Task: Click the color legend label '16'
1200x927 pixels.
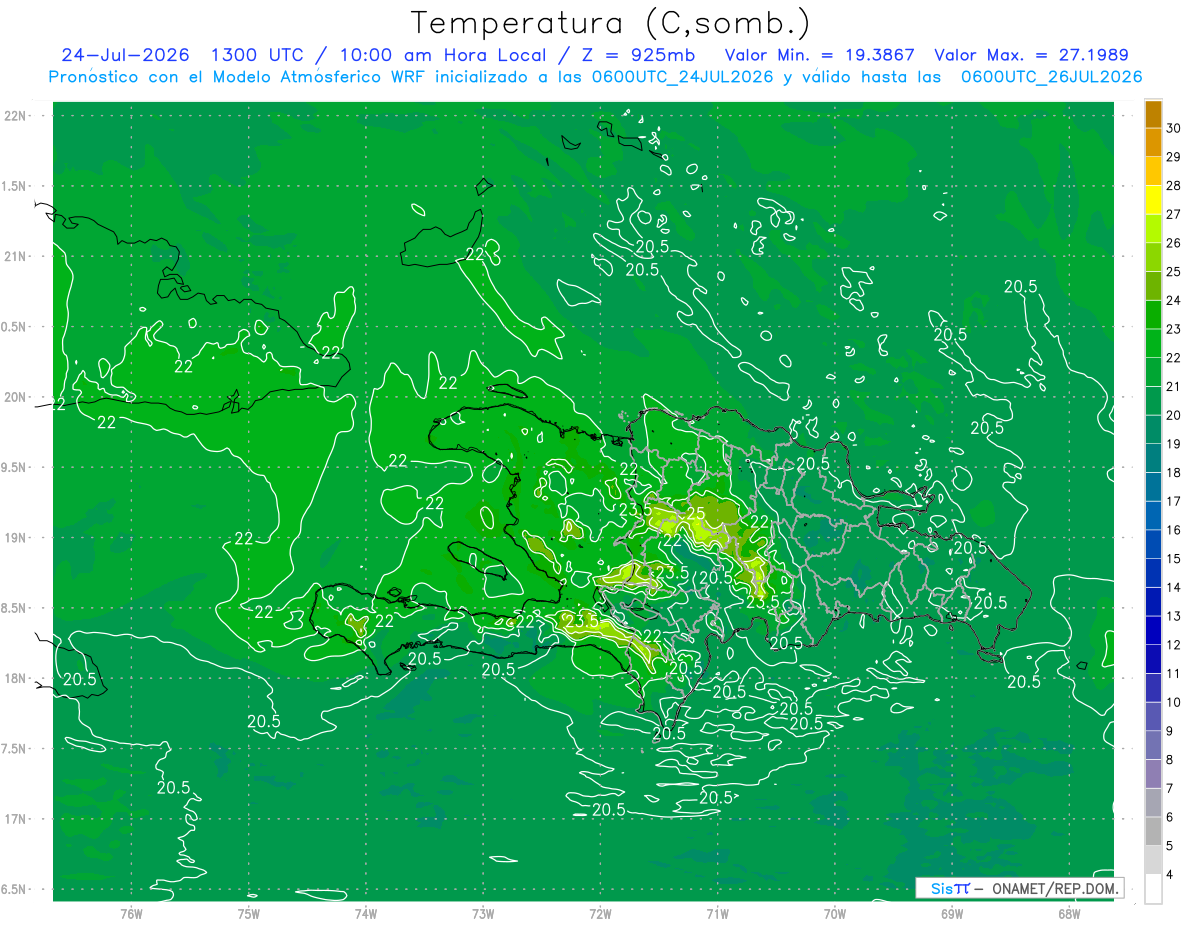Action: pyautogui.click(x=1174, y=530)
